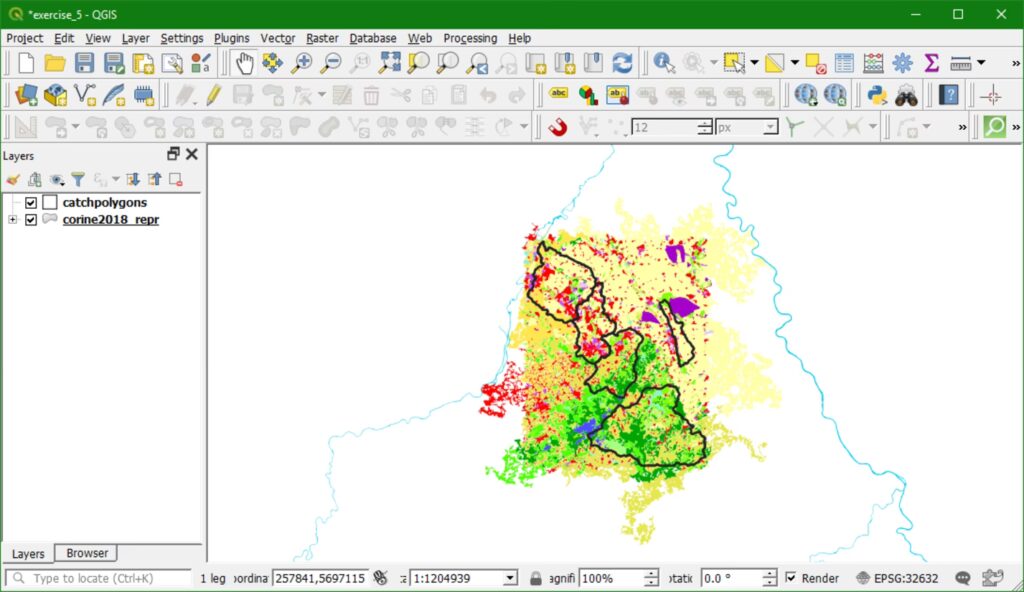The width and height of the screenshot is (1024, 592).
Task: Select the Pan Map hand tool
Action: pos(244,63)
